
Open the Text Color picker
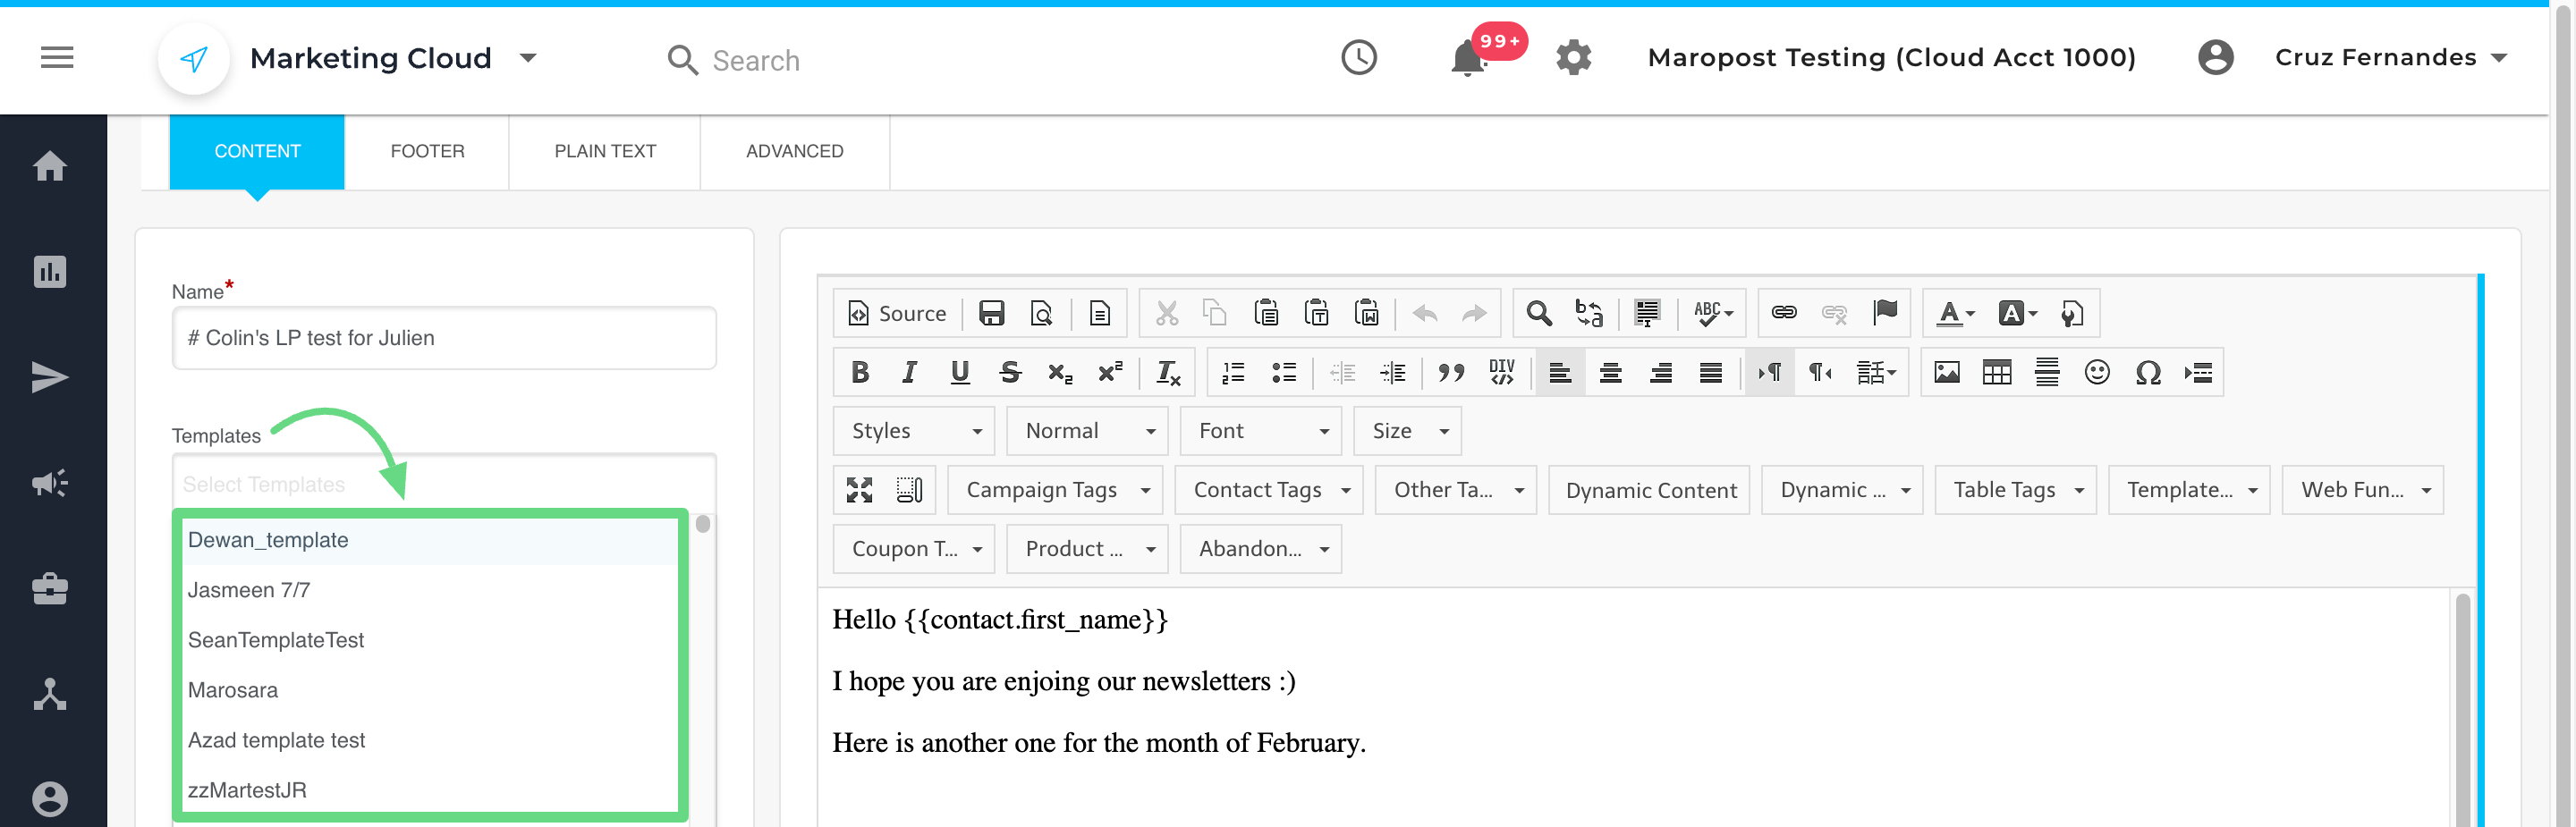click(1955, 313)
